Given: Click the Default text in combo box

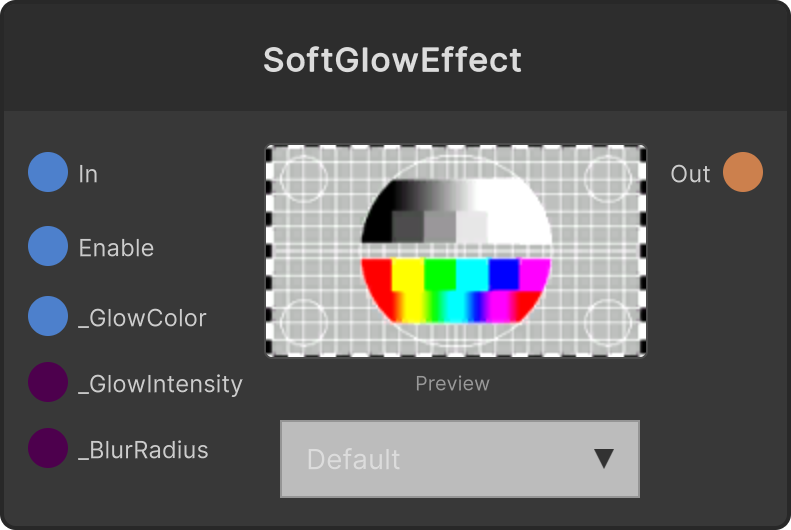Looking at the screenshot, I should (x=353, y=459).
